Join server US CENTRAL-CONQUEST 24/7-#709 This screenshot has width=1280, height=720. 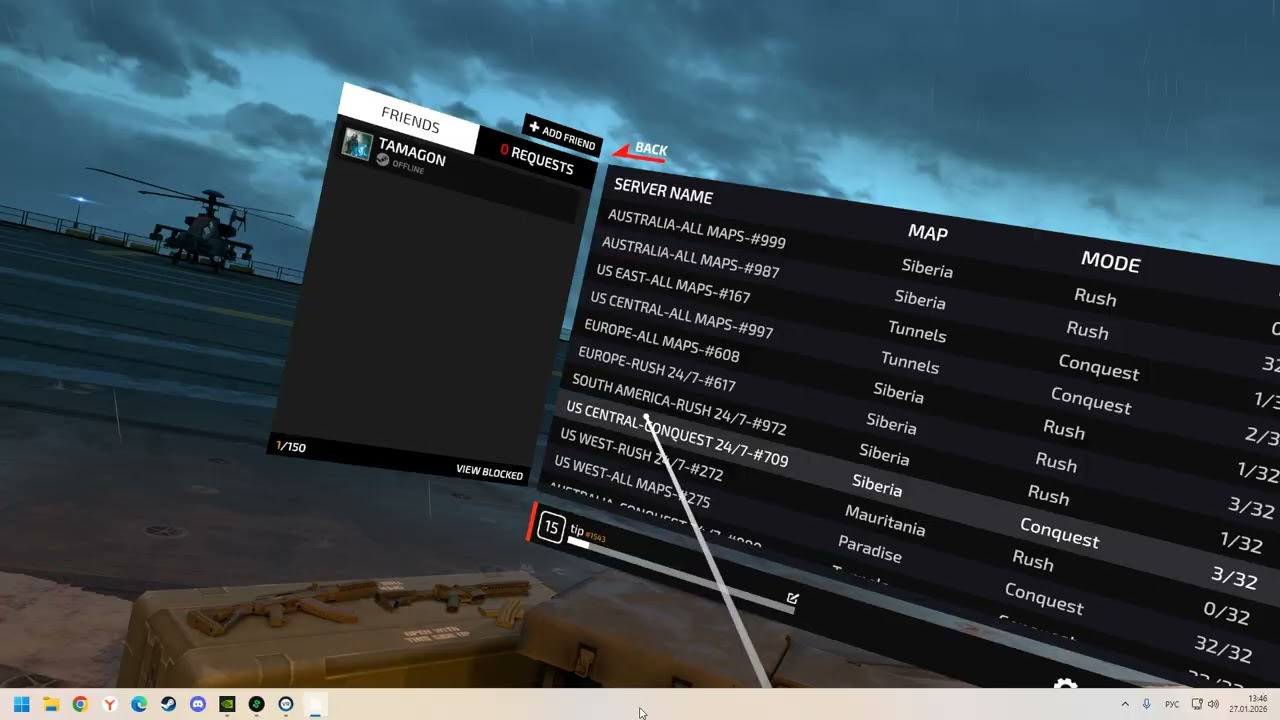677,435
